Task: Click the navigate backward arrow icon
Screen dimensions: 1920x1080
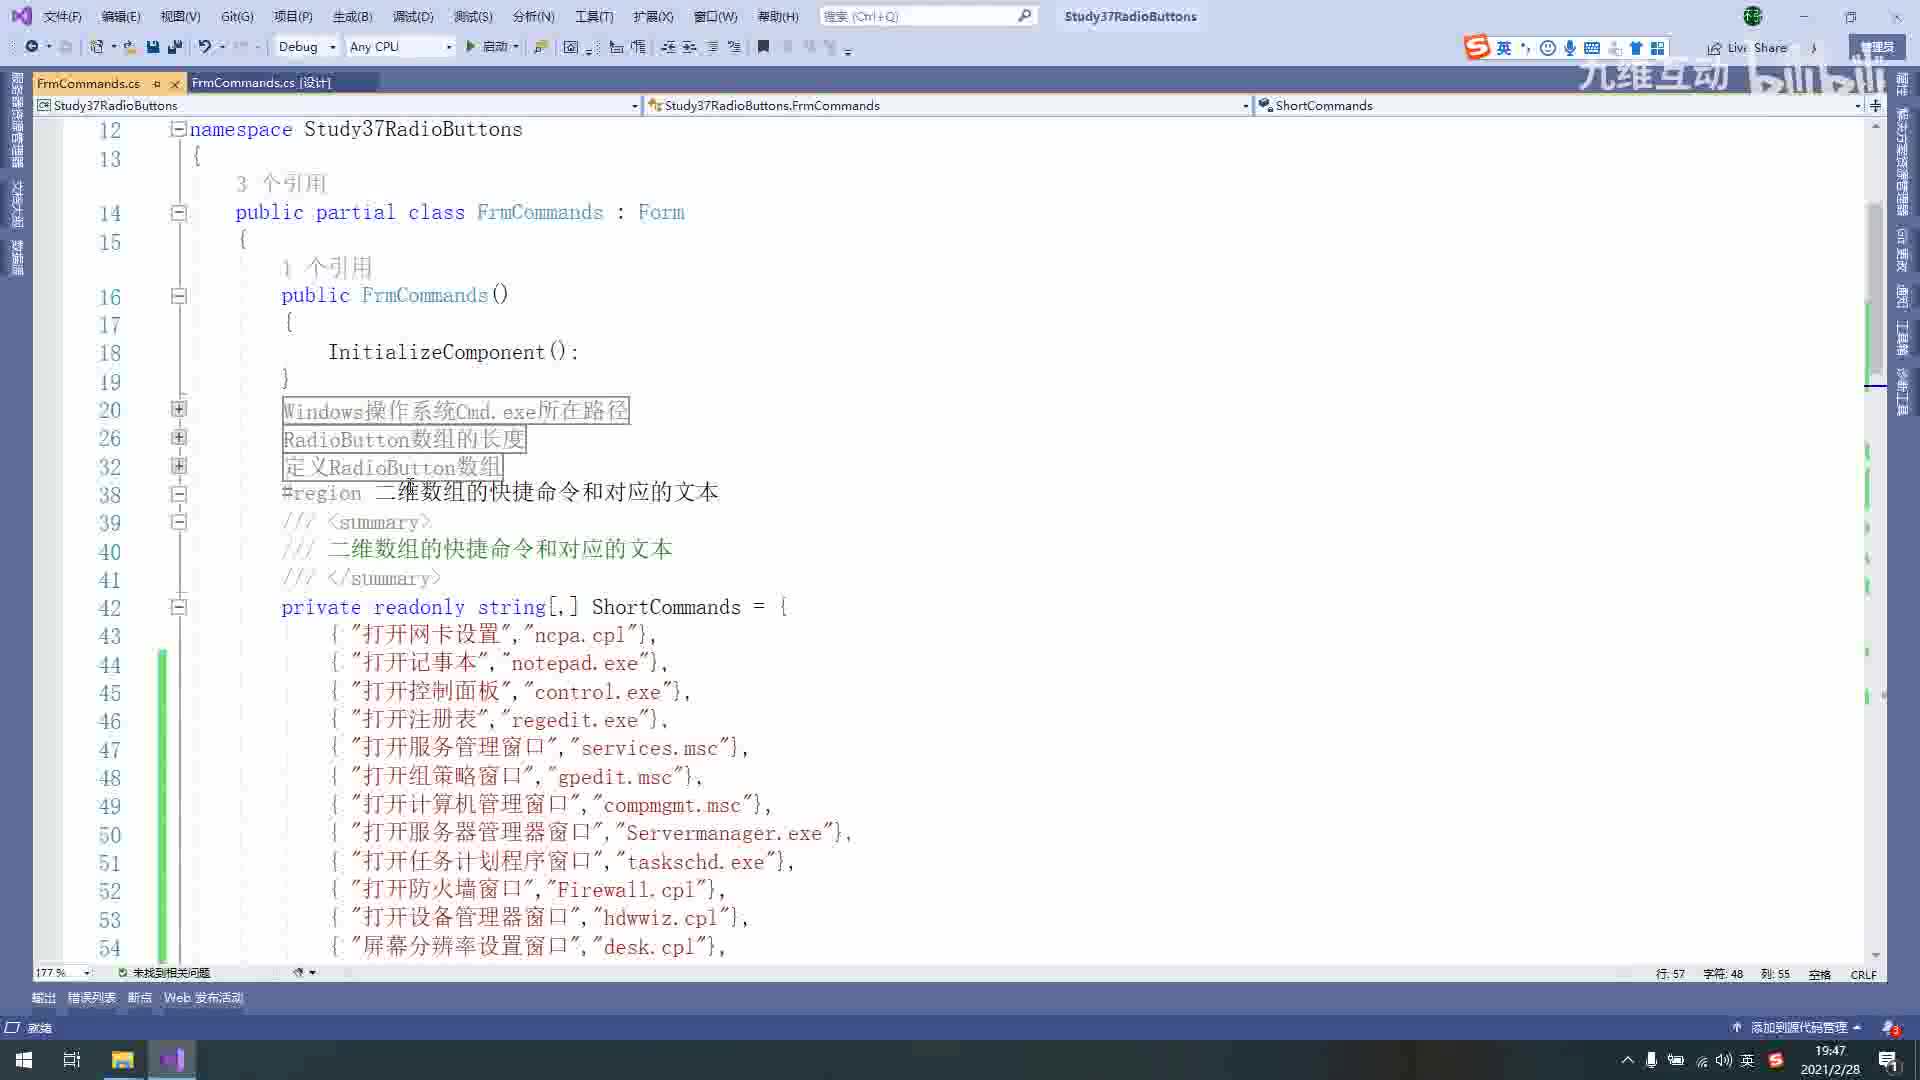Action: tap(32, 47)
